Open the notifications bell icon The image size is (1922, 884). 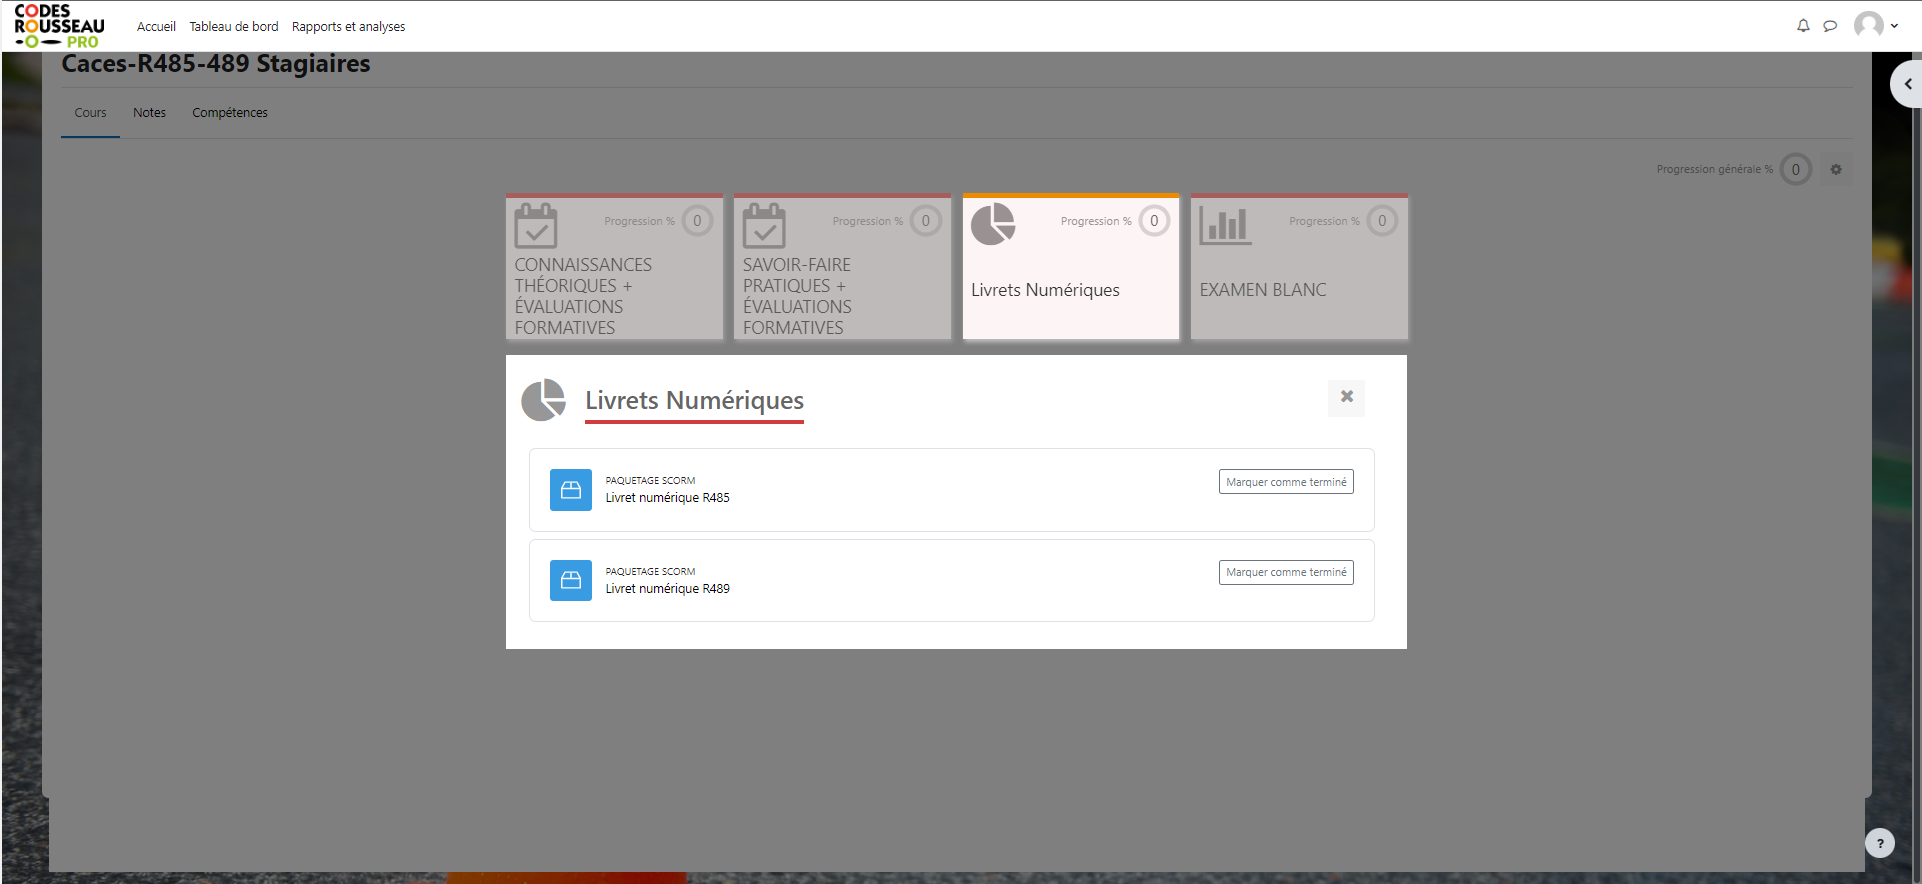pyautogui.click(x=1802, y=26)
